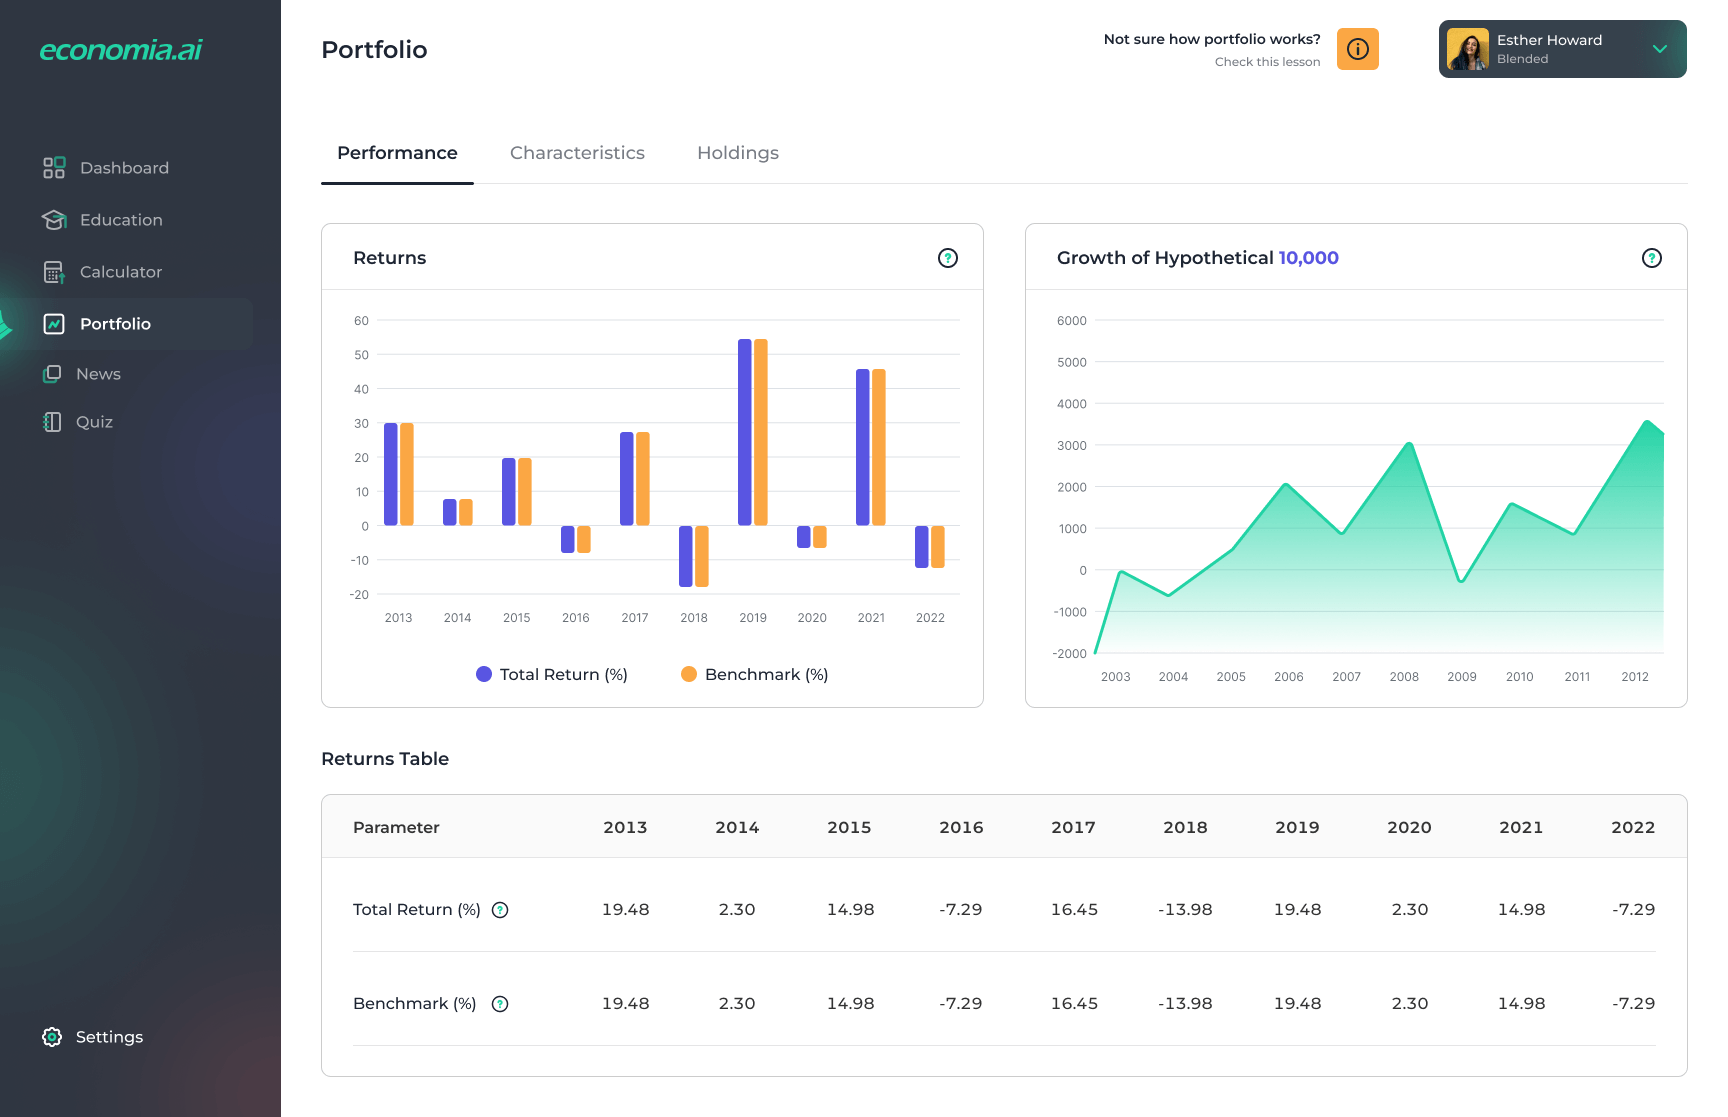Click the economia.ai logo

pyautogui.click(x=121, y=49)
